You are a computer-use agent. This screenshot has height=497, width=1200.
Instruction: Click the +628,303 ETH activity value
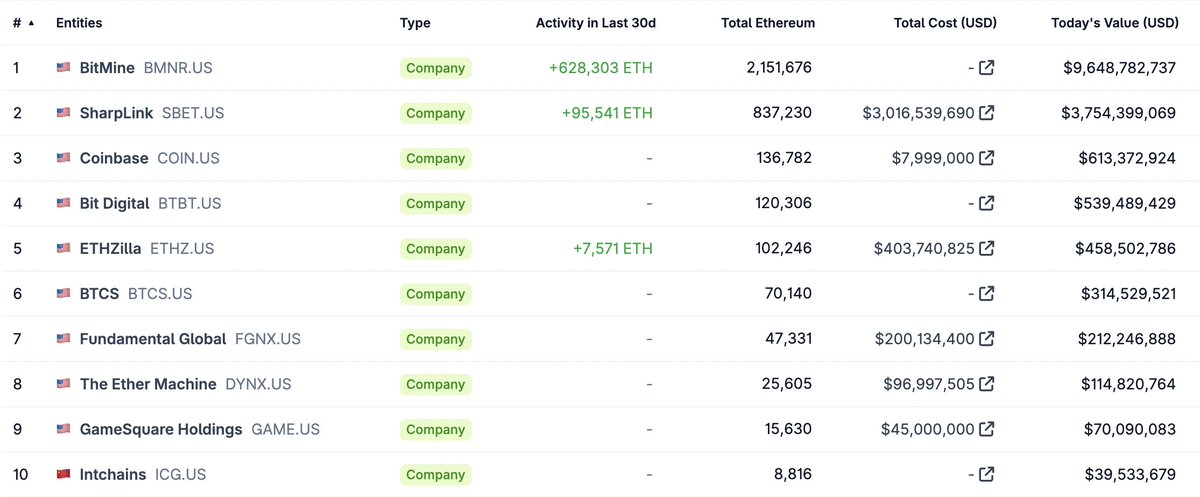pyautogui.click(x=600, y=68)
